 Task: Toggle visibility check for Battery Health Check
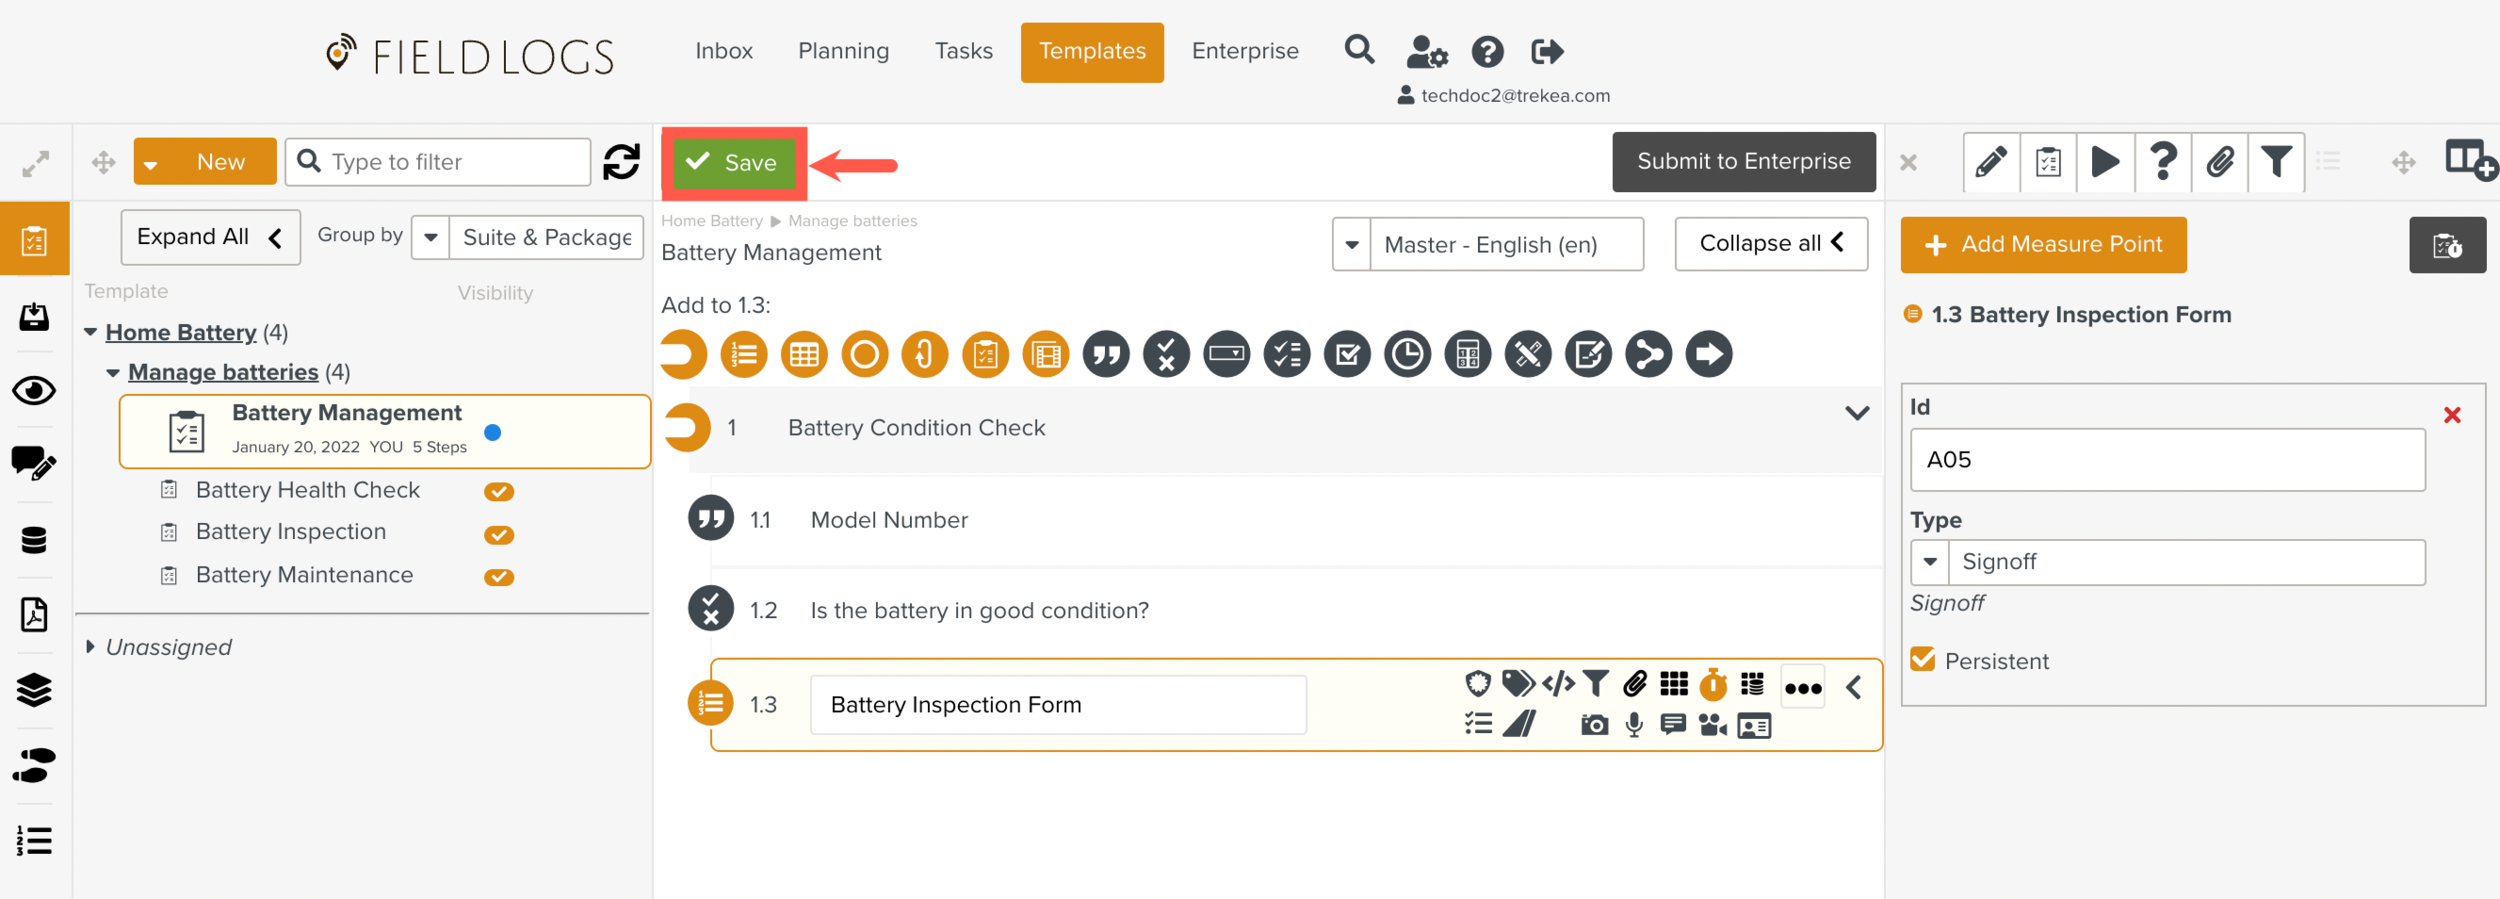point(499,491)
